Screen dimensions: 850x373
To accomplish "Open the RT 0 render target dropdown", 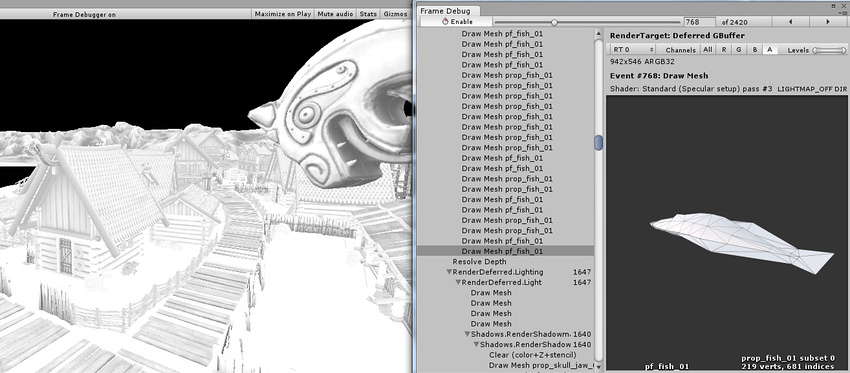I will click(633, 49).
